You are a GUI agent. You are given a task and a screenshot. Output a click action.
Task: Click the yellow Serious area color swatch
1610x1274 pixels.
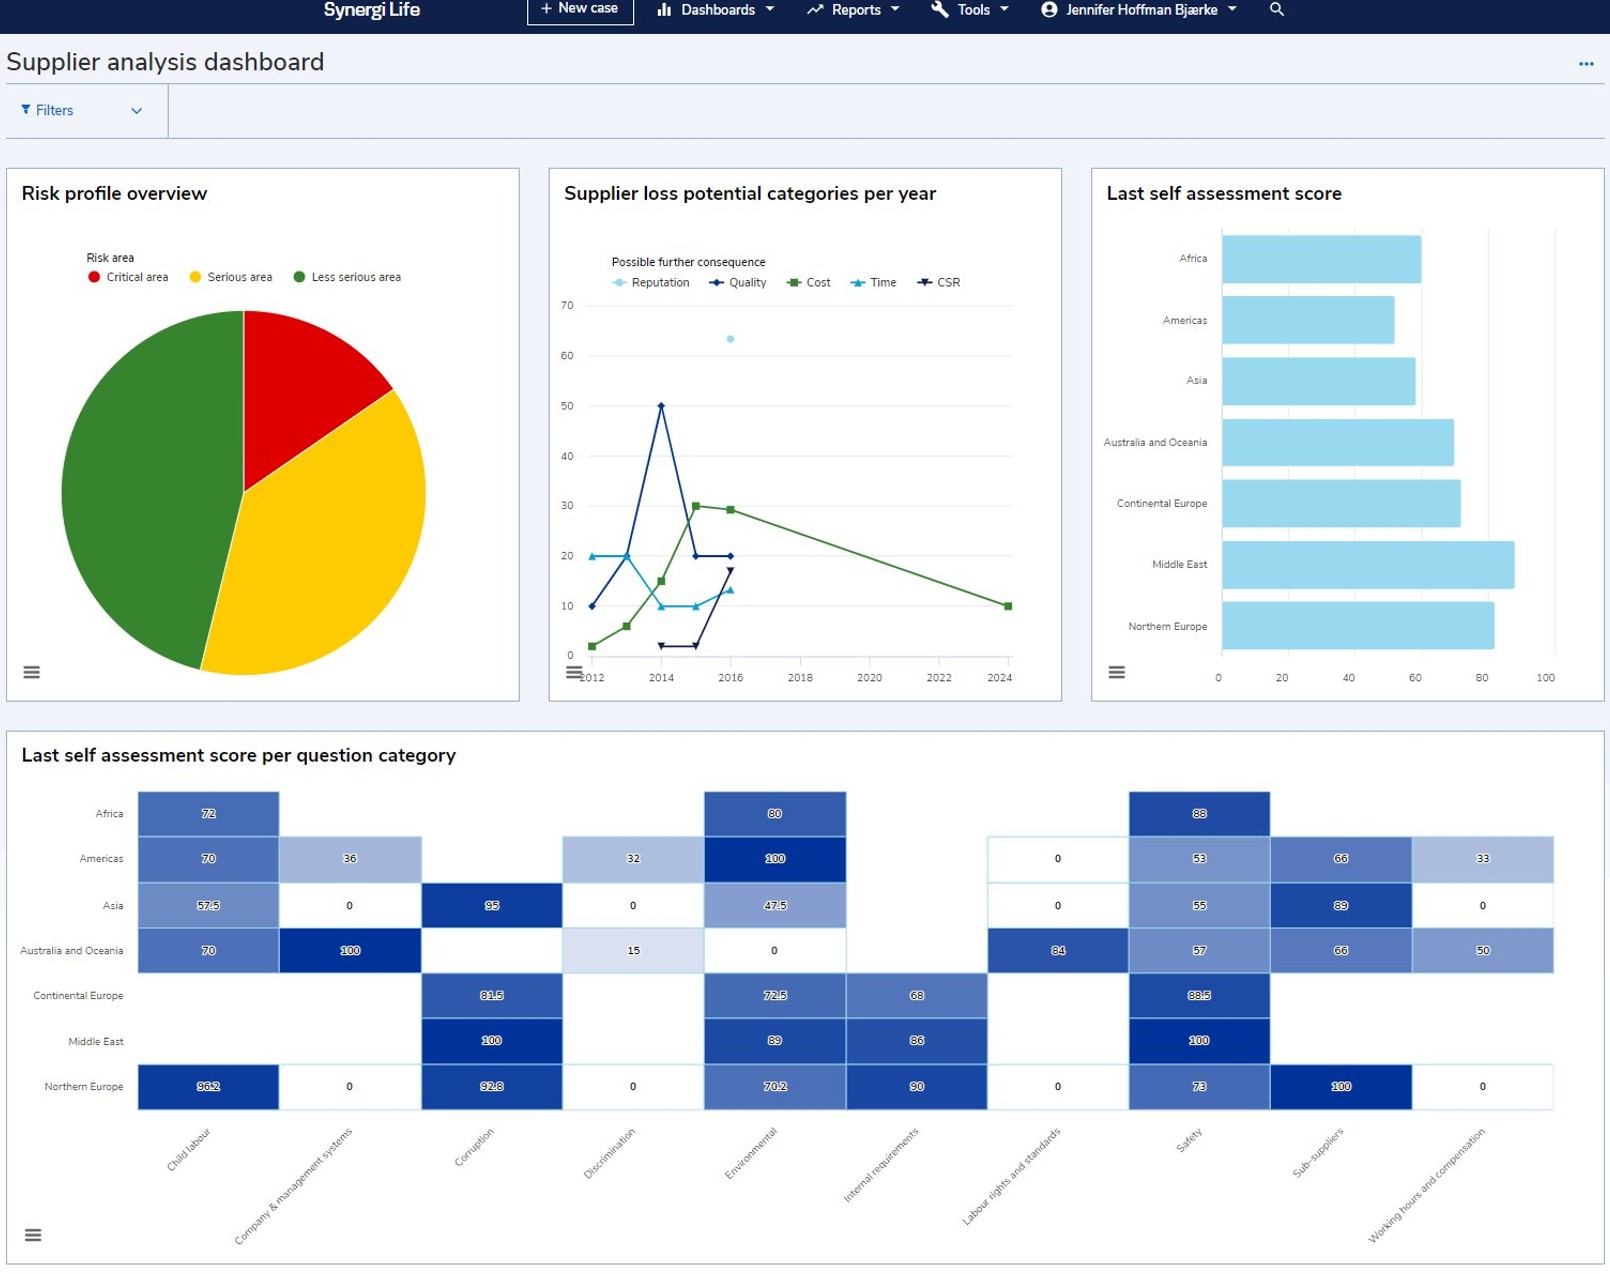196,277
